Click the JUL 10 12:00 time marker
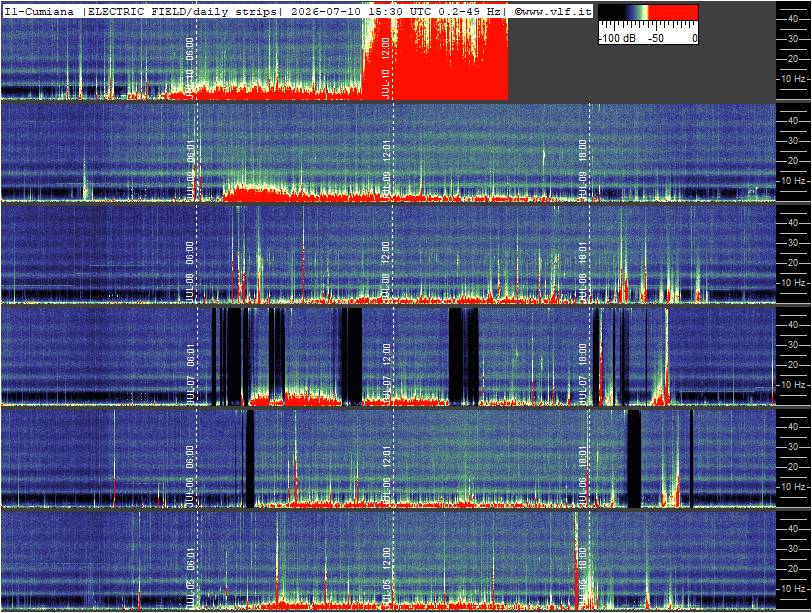 point(385,67)
